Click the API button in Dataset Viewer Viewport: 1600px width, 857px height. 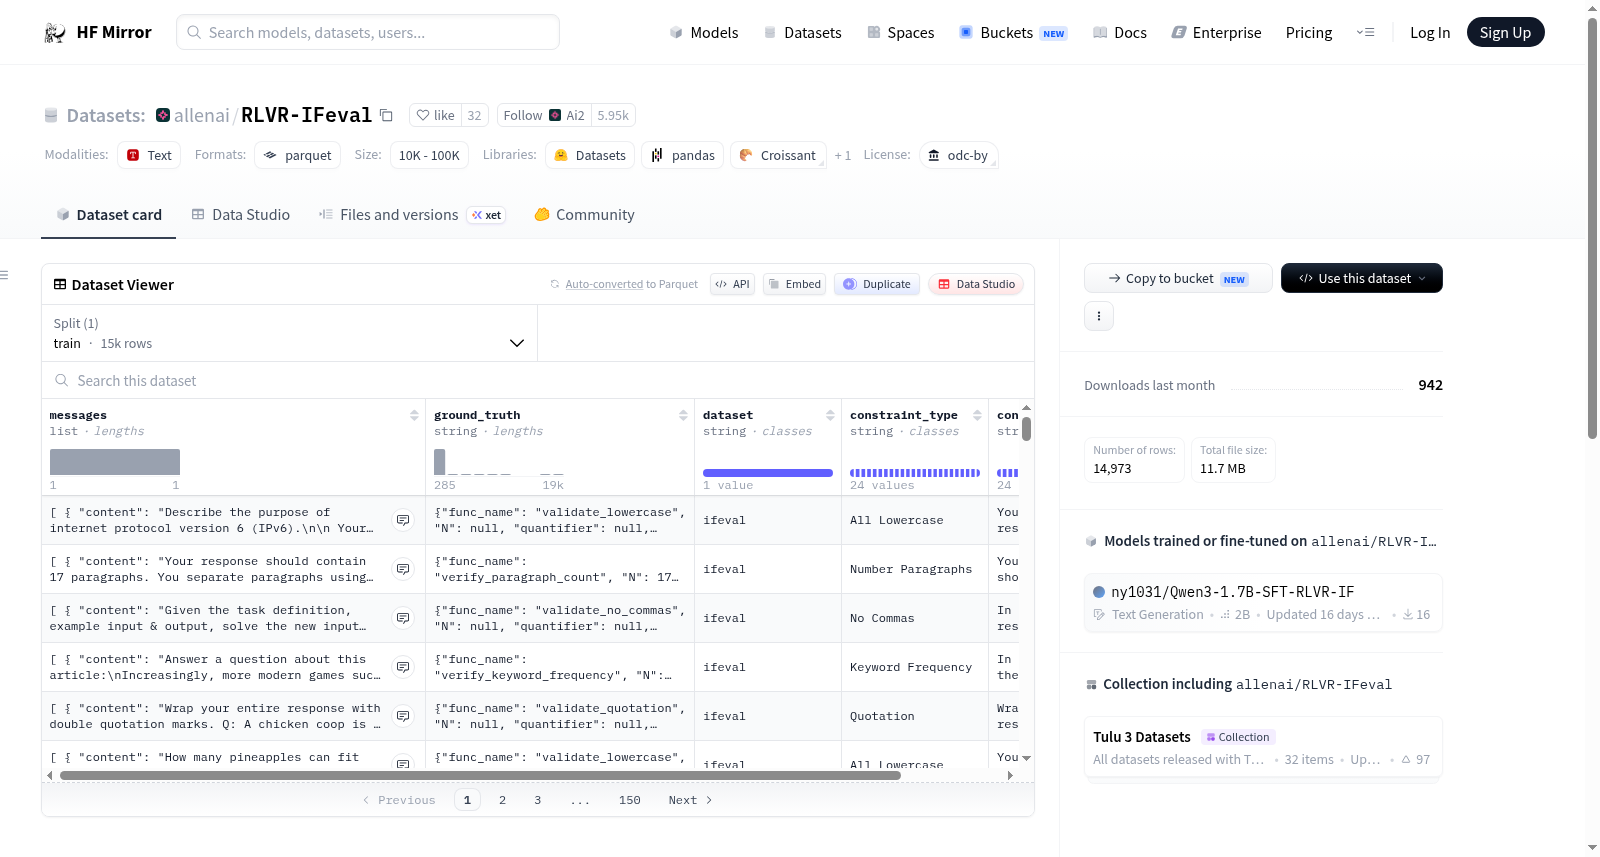(732, 284)
